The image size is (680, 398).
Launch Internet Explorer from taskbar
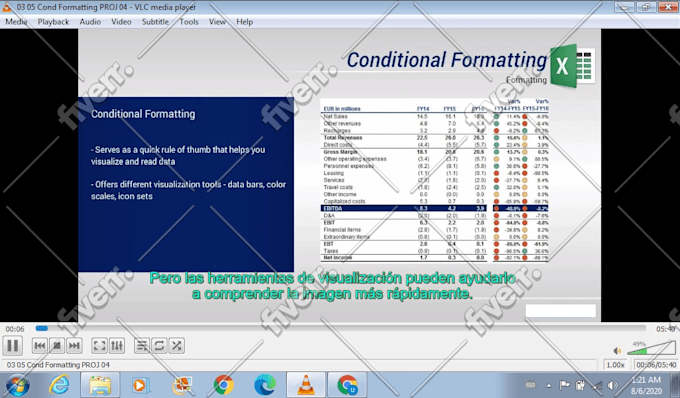click(59, 385)
